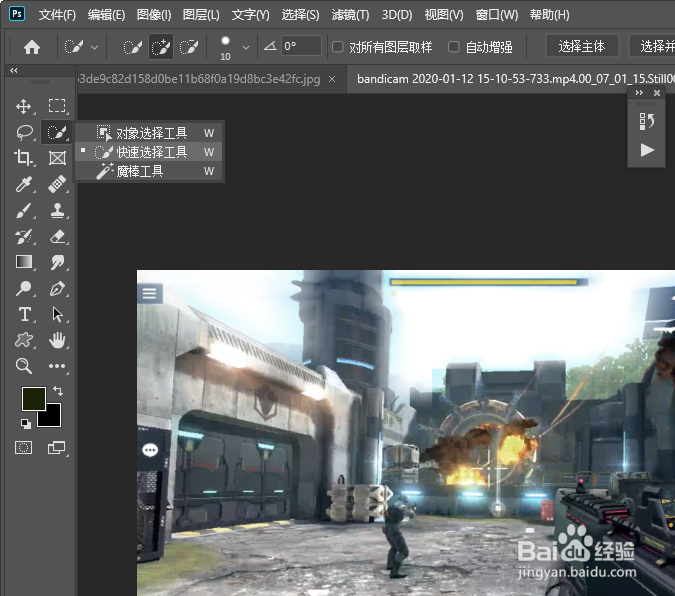This screenshot has height=596, width=675.
Task: Select the Clone Stamp tool
Action: click(57, 211)
